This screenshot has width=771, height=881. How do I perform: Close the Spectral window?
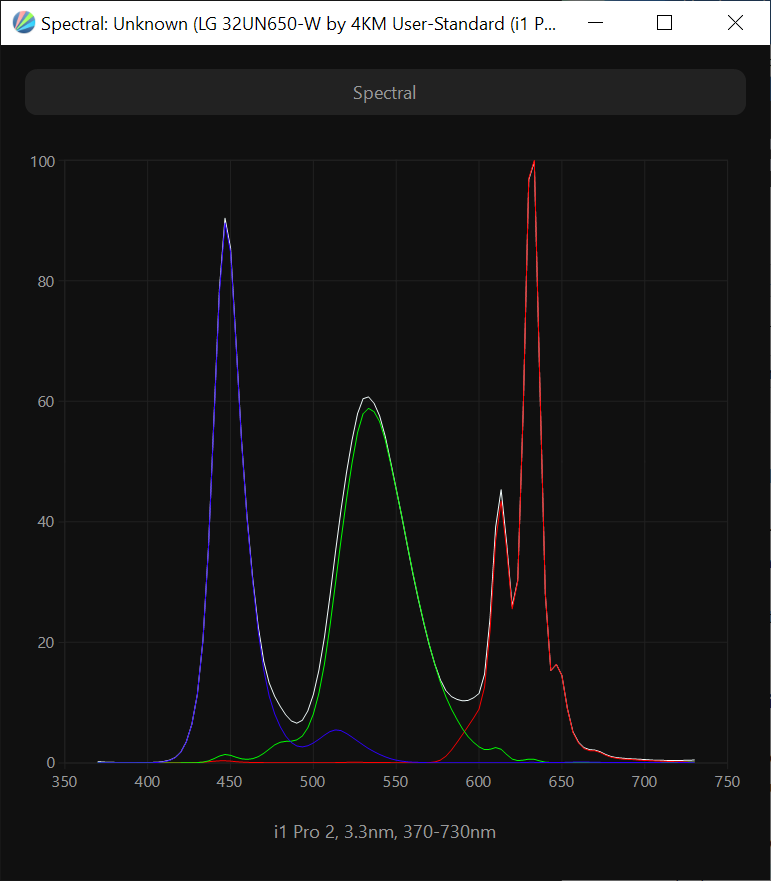735,23
